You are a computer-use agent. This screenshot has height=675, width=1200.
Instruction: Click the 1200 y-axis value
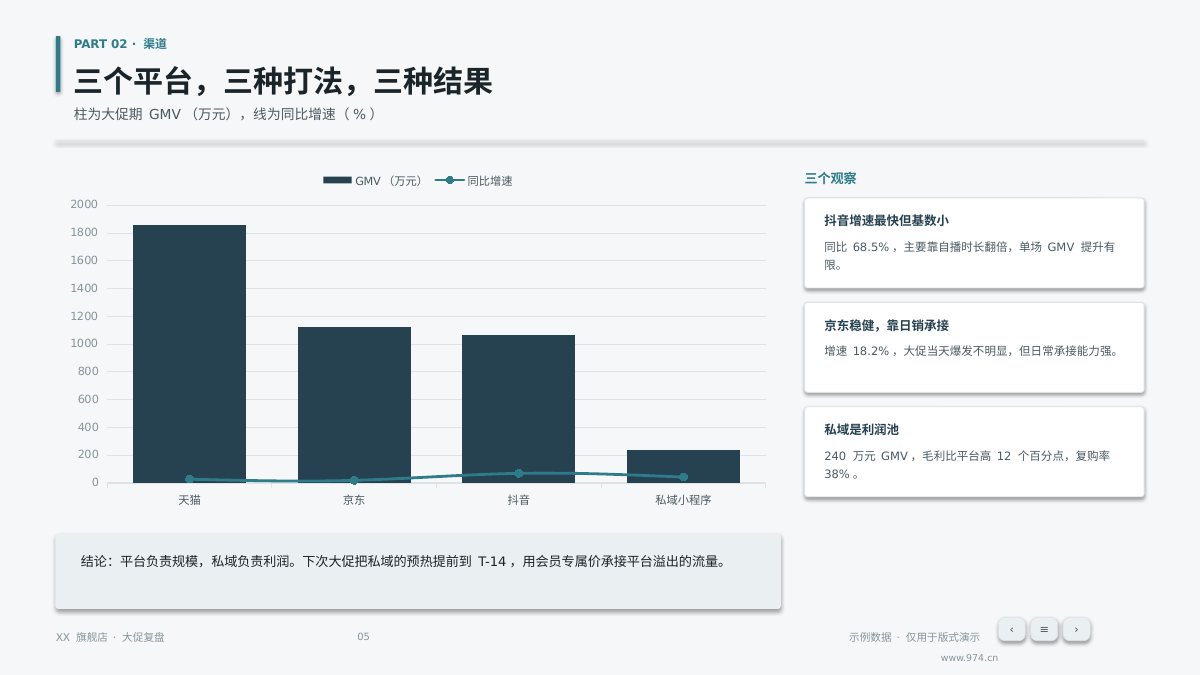point(84,316)
